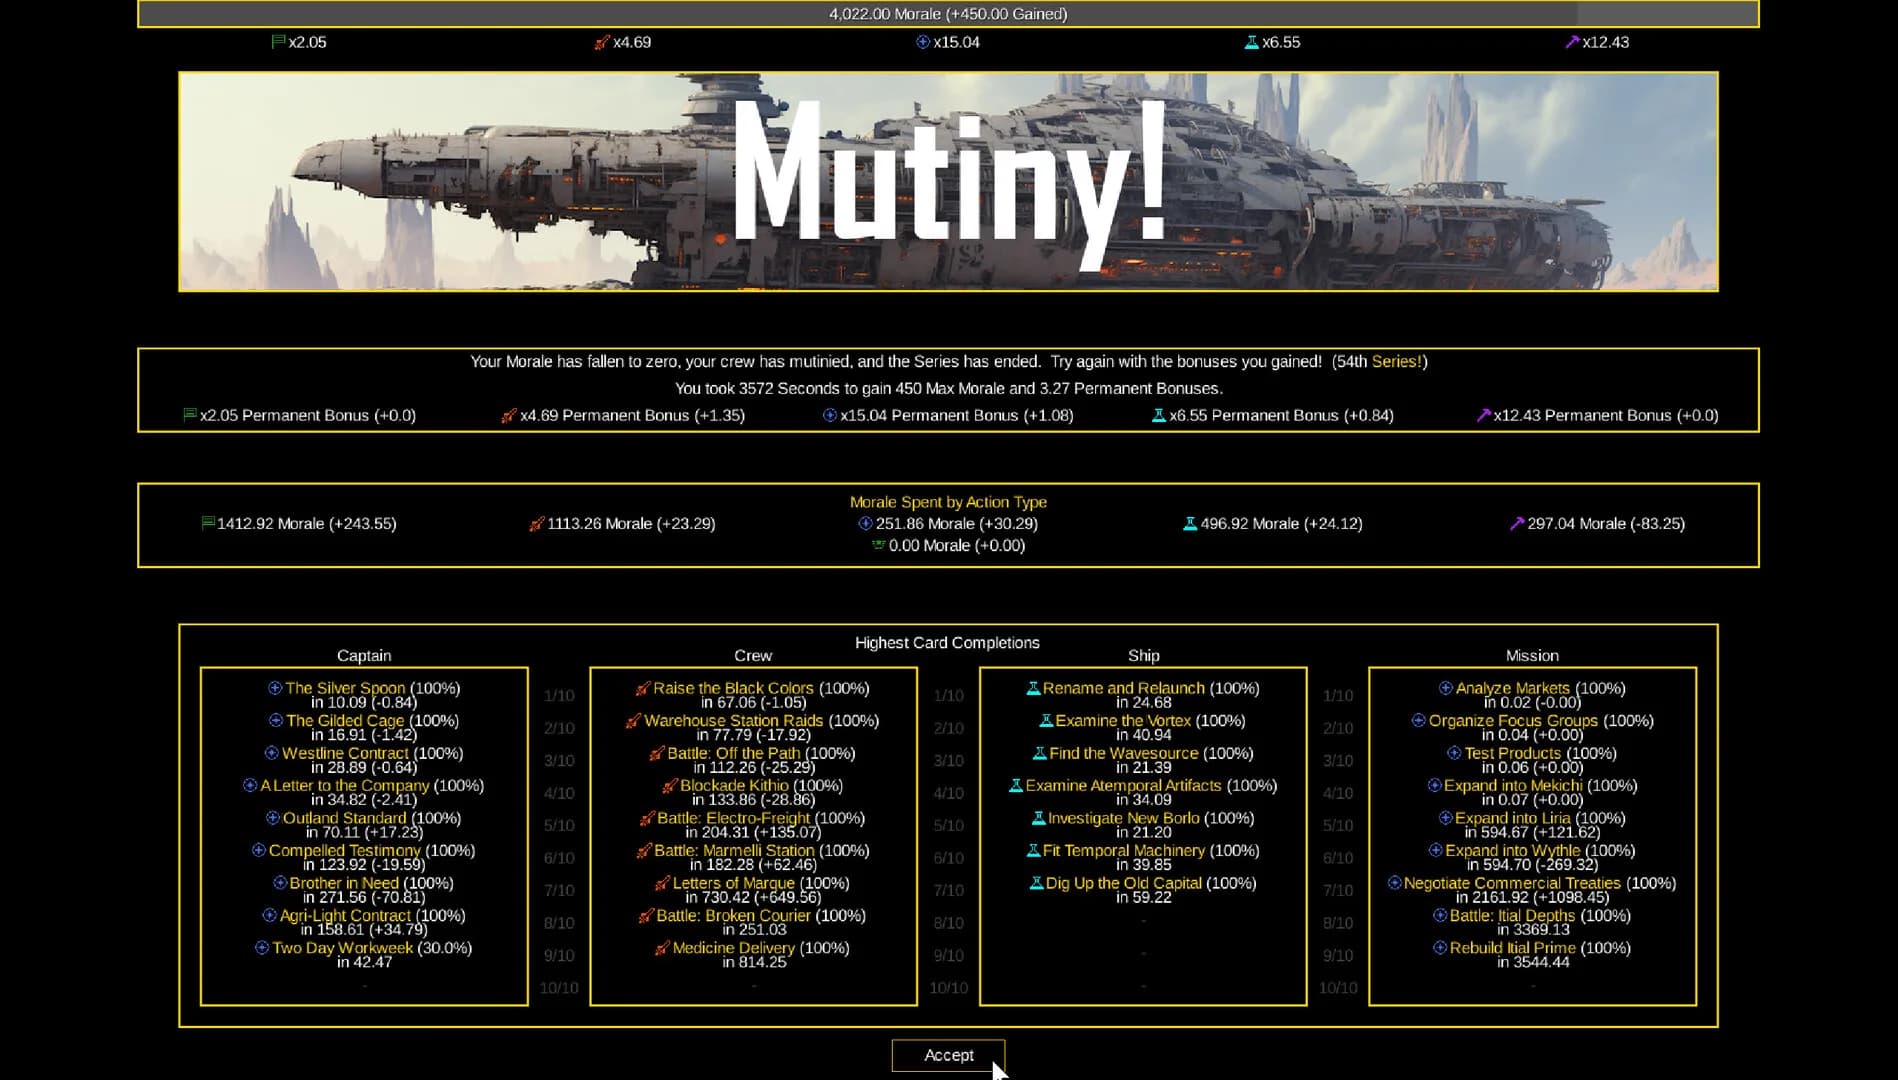Select Two Day Workweek captain card
The image size is (1898, 1080).
pyautogui.click(x=342, y=948)
